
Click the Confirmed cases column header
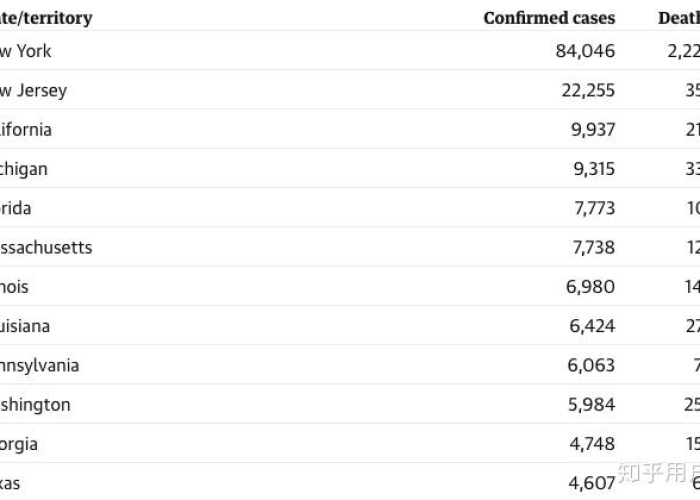tap(549, 18)
